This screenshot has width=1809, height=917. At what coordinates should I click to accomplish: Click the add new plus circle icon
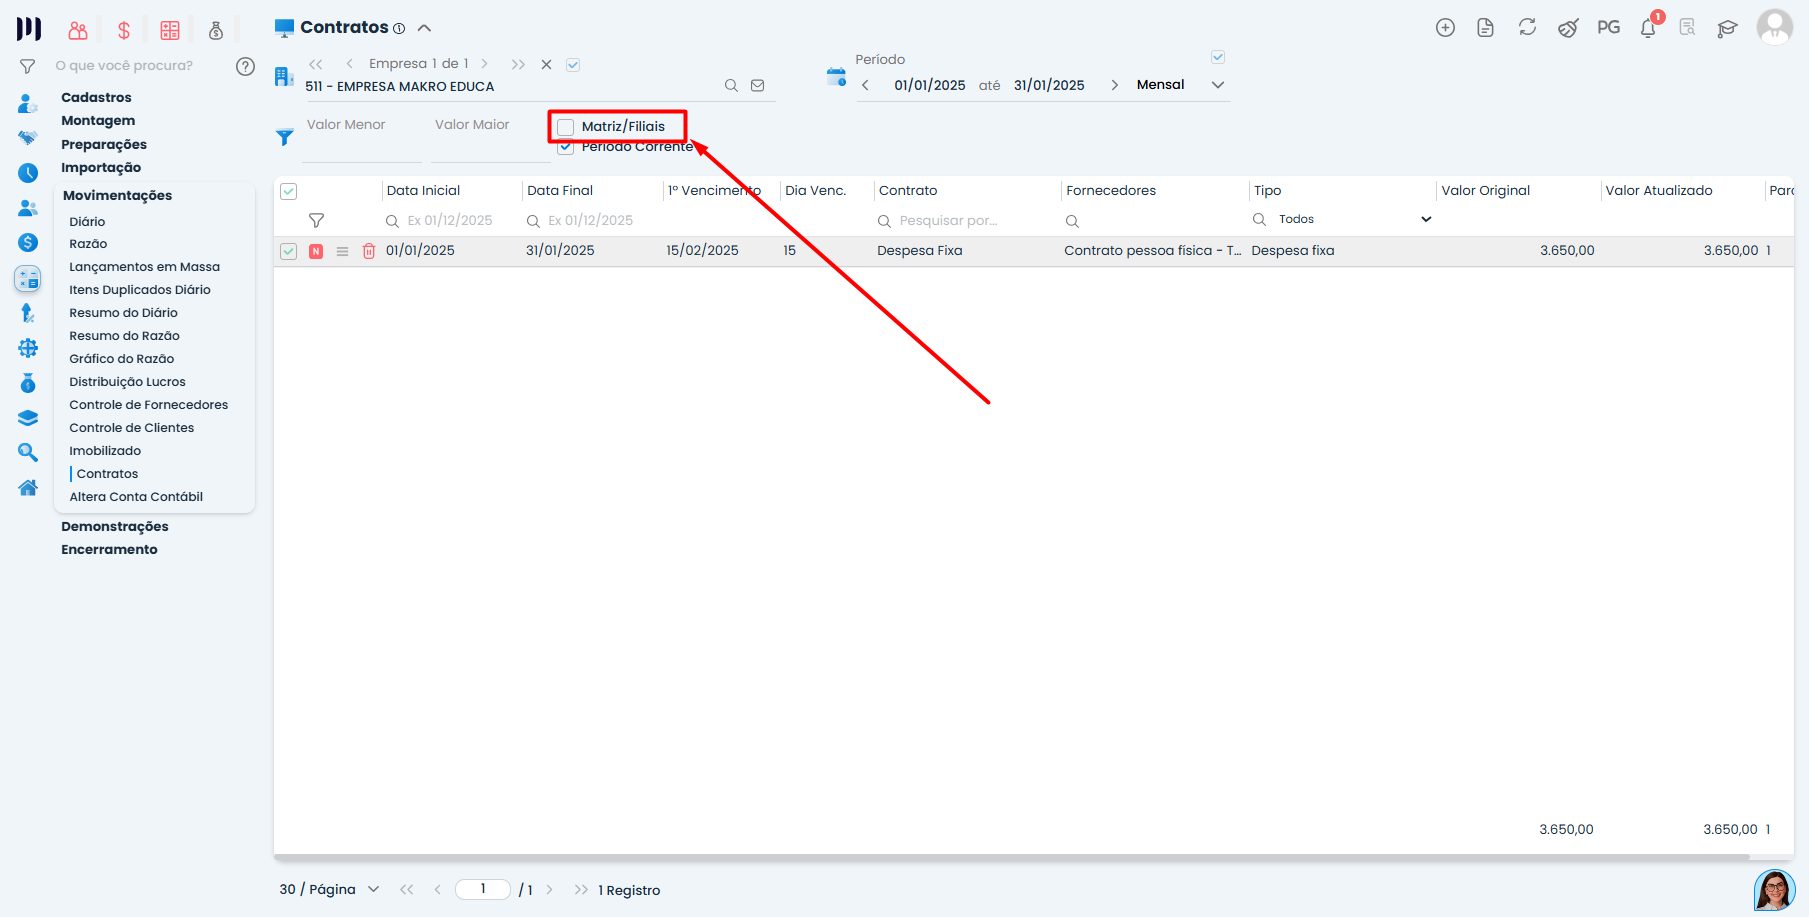click(1445, 28)
